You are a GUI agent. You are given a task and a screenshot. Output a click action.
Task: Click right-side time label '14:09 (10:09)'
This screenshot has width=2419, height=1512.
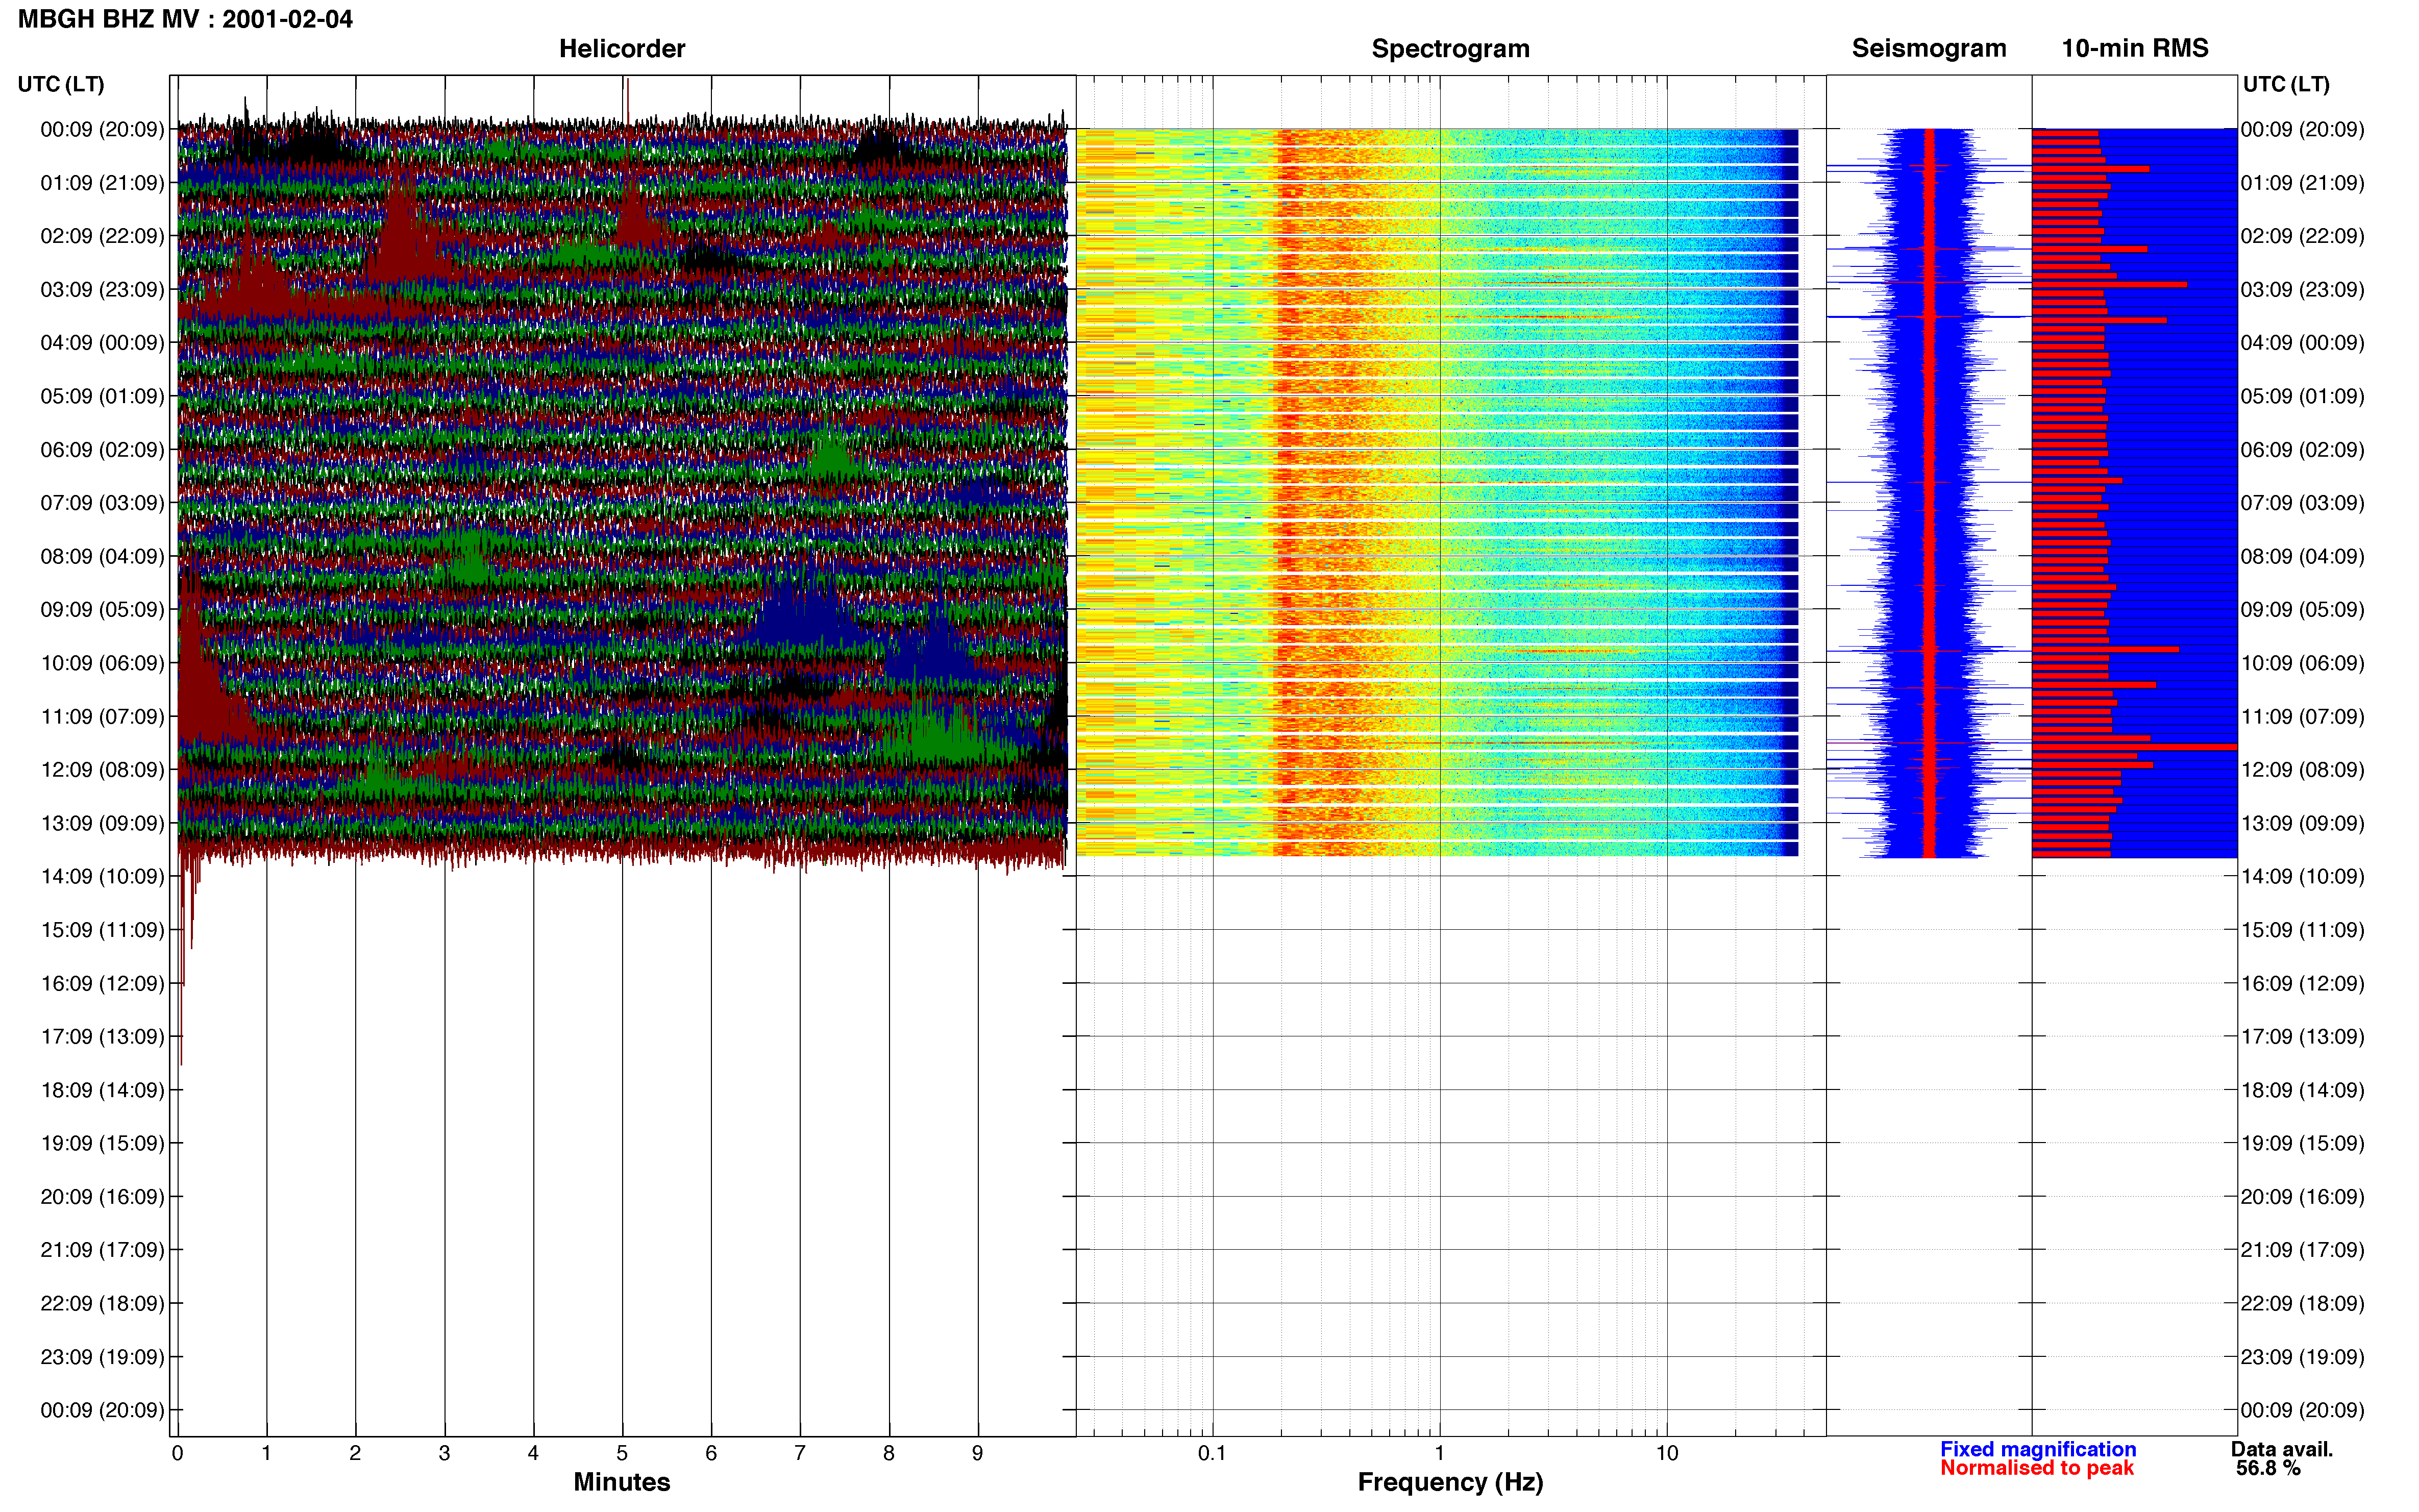[x=2302, y=877]
